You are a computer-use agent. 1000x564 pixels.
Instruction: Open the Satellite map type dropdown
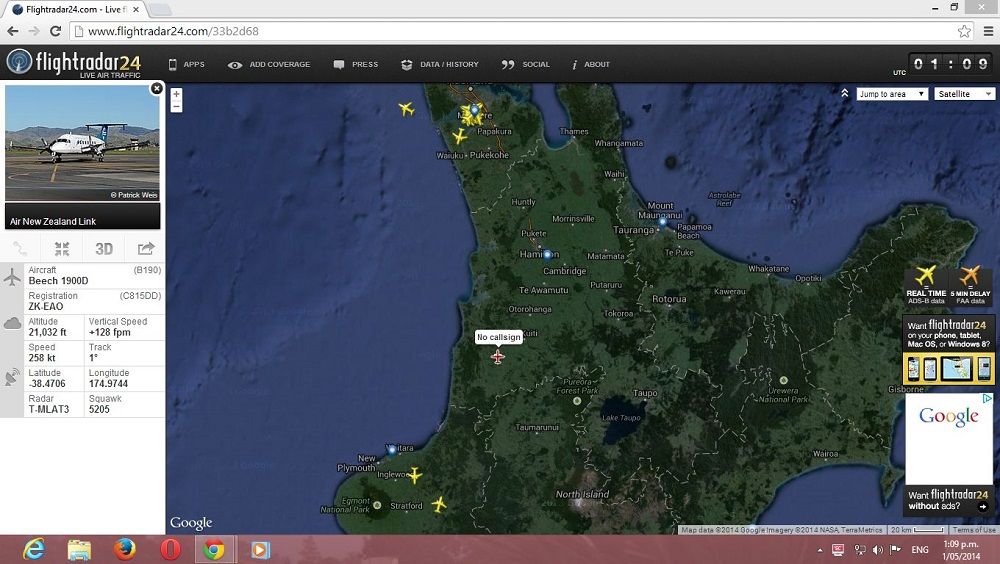pyautogui.click(x=965, y=94)
